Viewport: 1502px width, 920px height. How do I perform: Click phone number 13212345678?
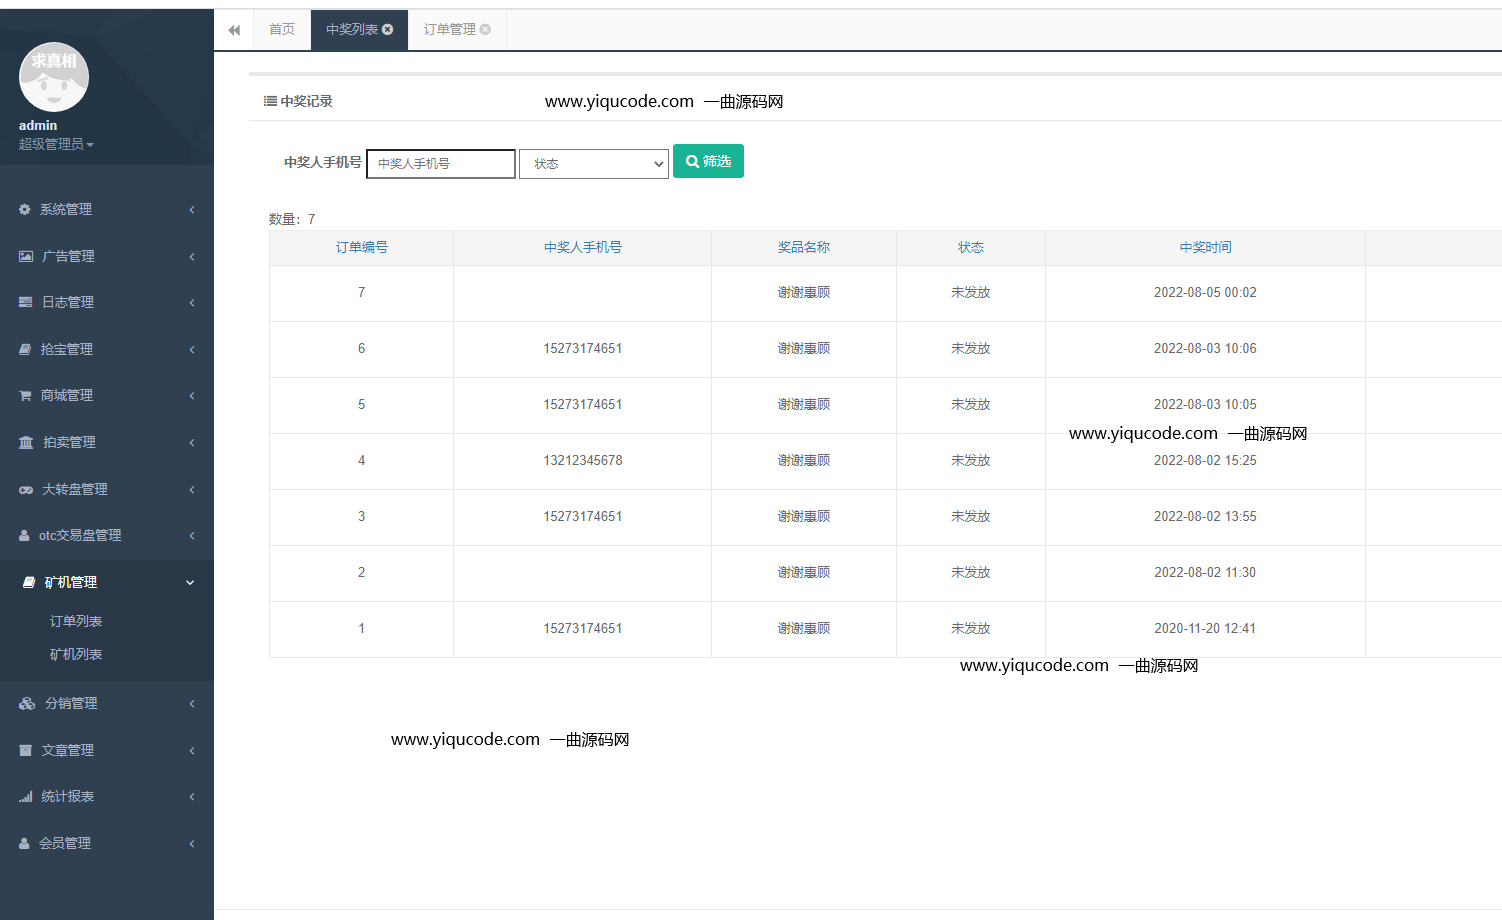(x=583, y=460)
